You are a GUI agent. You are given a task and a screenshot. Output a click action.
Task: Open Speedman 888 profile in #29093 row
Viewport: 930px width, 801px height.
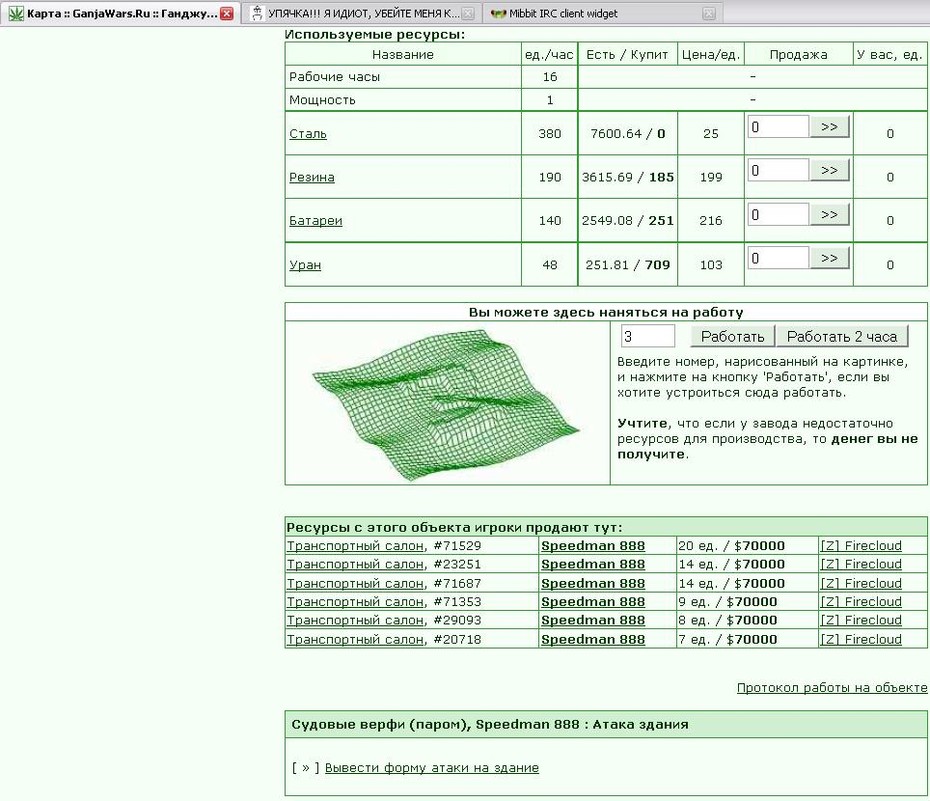(593, 620)
